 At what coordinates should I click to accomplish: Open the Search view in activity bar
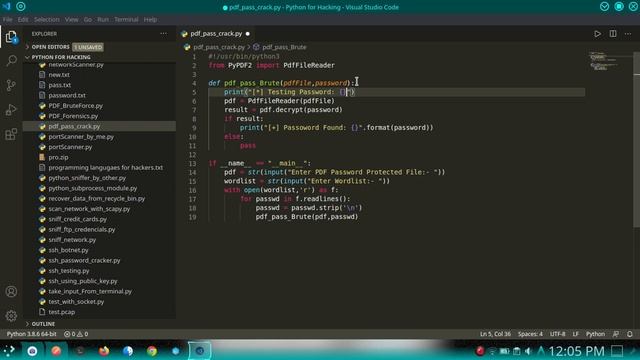(x=11, y=61)
